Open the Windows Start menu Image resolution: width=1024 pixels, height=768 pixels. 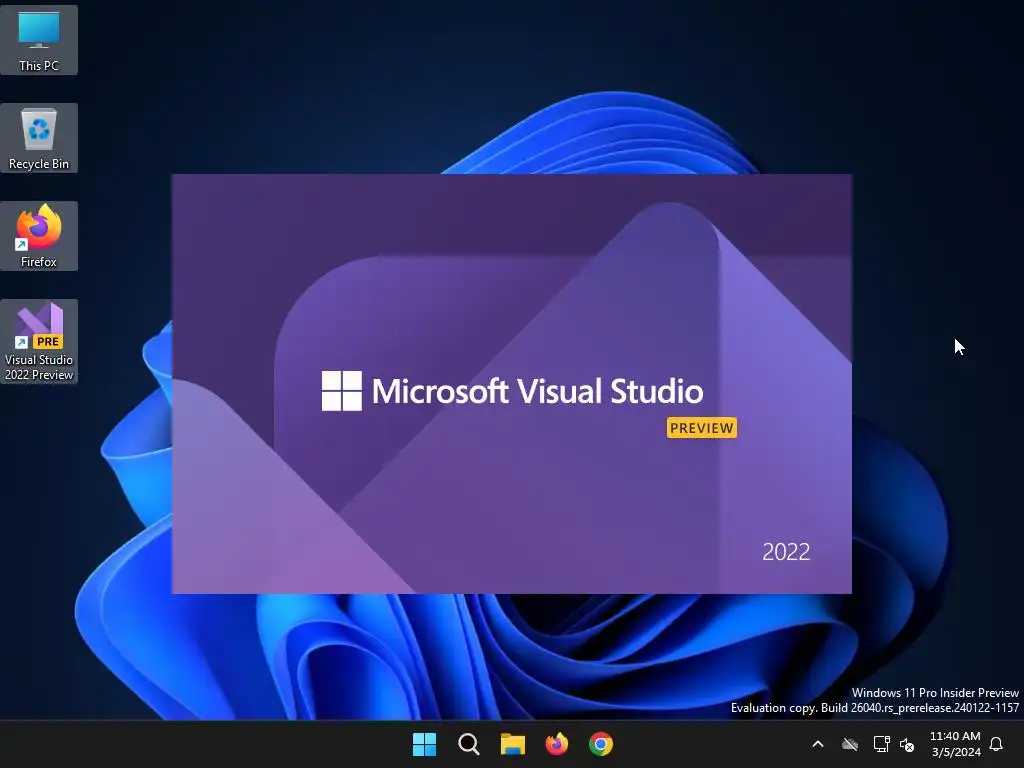pyautogui.click(x=424, y=744)
